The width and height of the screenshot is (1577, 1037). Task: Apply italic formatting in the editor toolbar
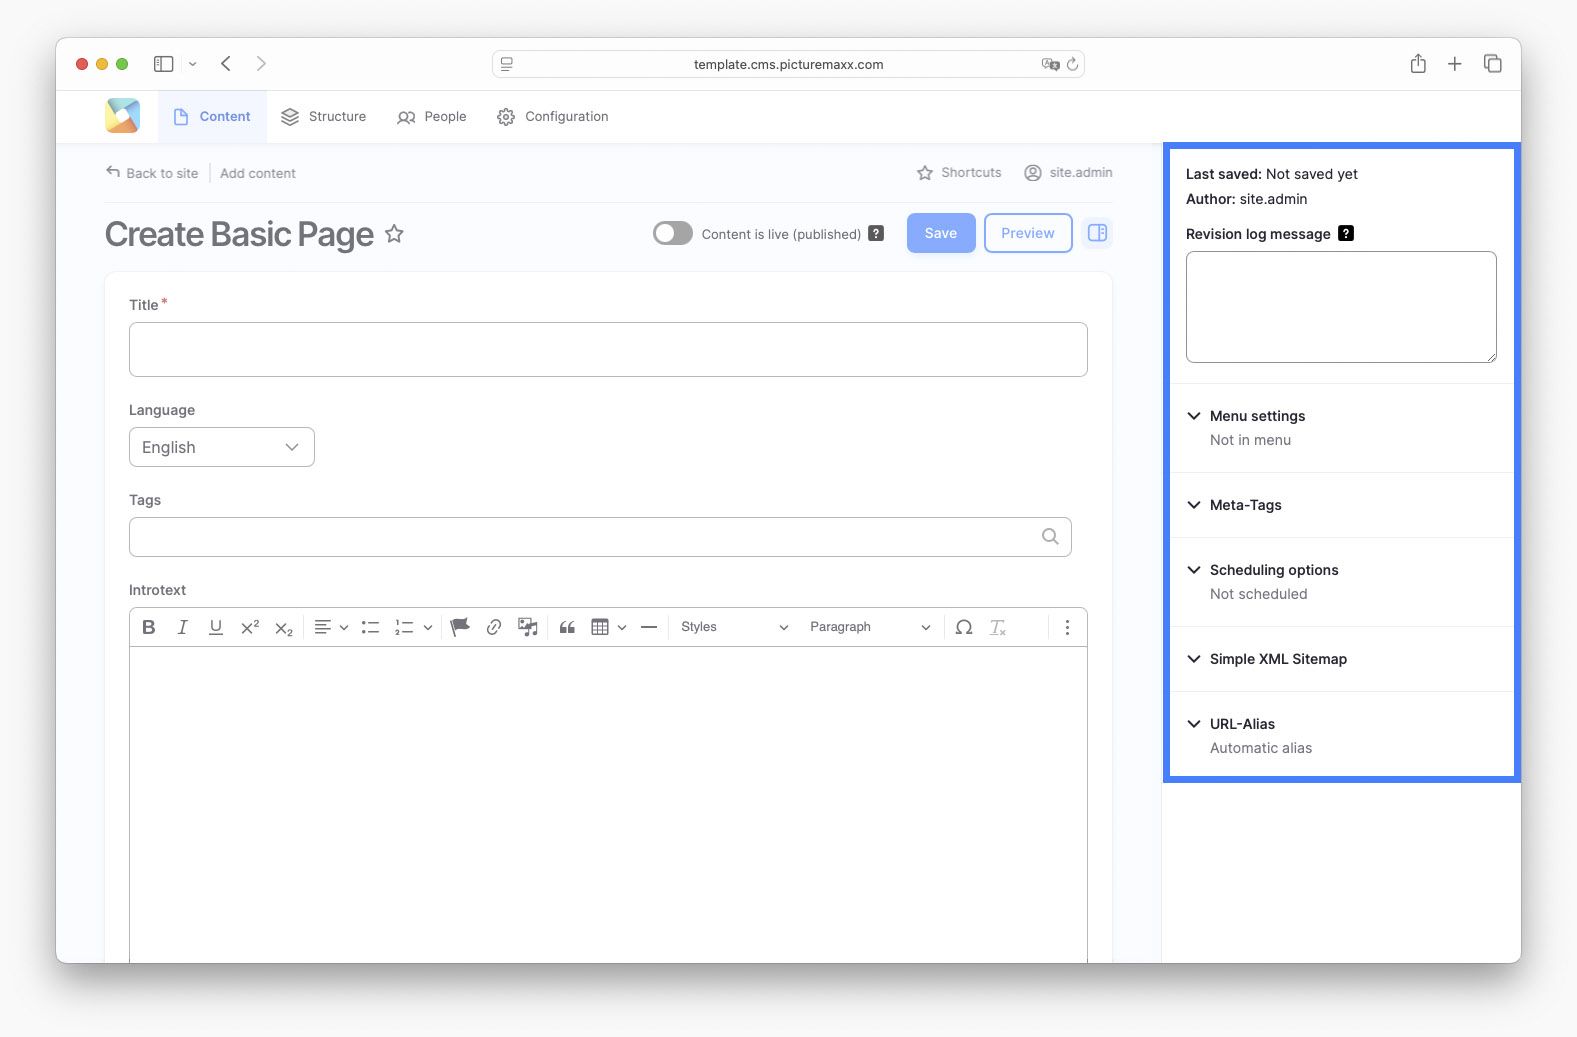pos(182,627)
